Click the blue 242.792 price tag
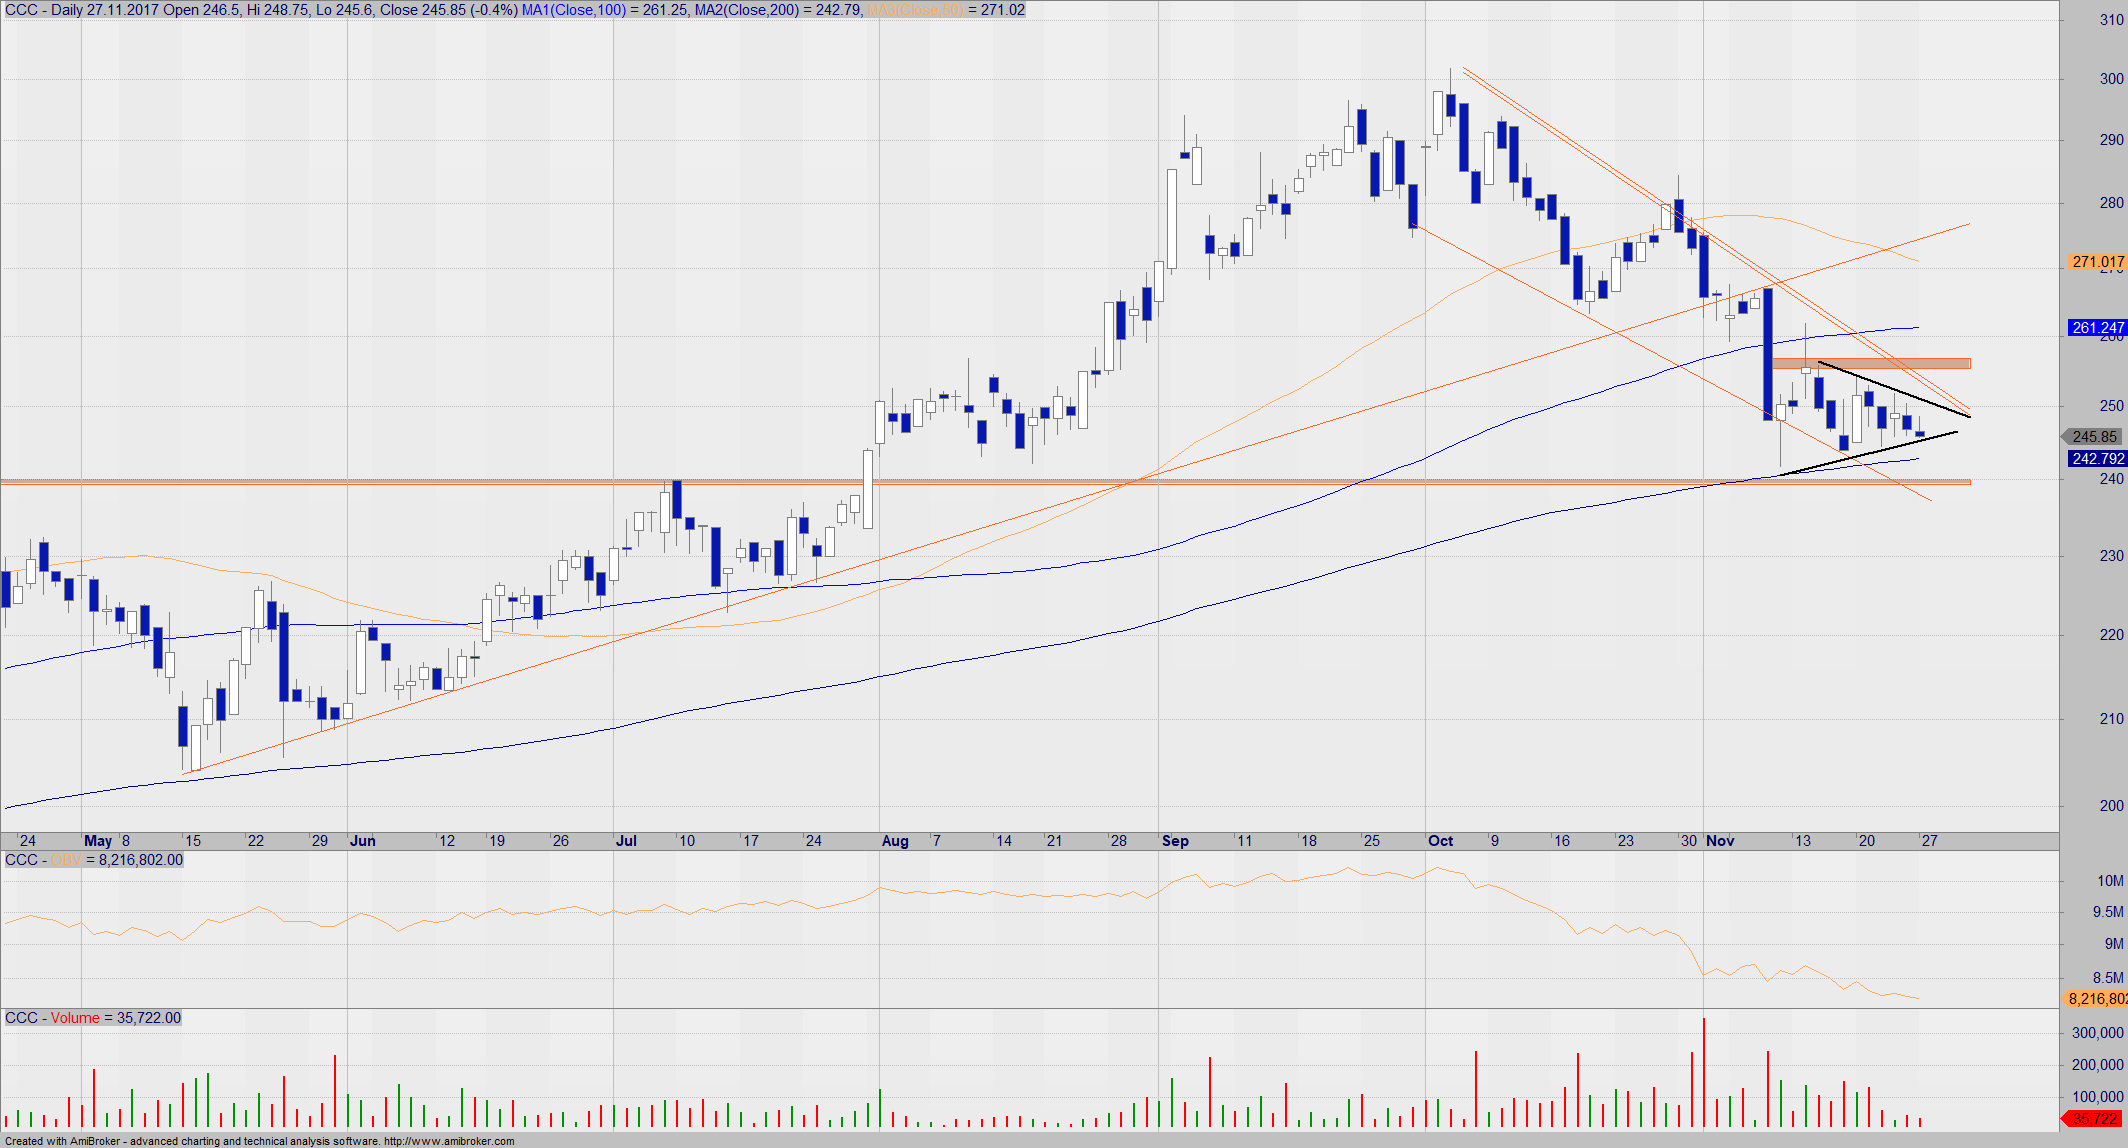Screen dimensions: 2128x1148 tap(2097, 459)
